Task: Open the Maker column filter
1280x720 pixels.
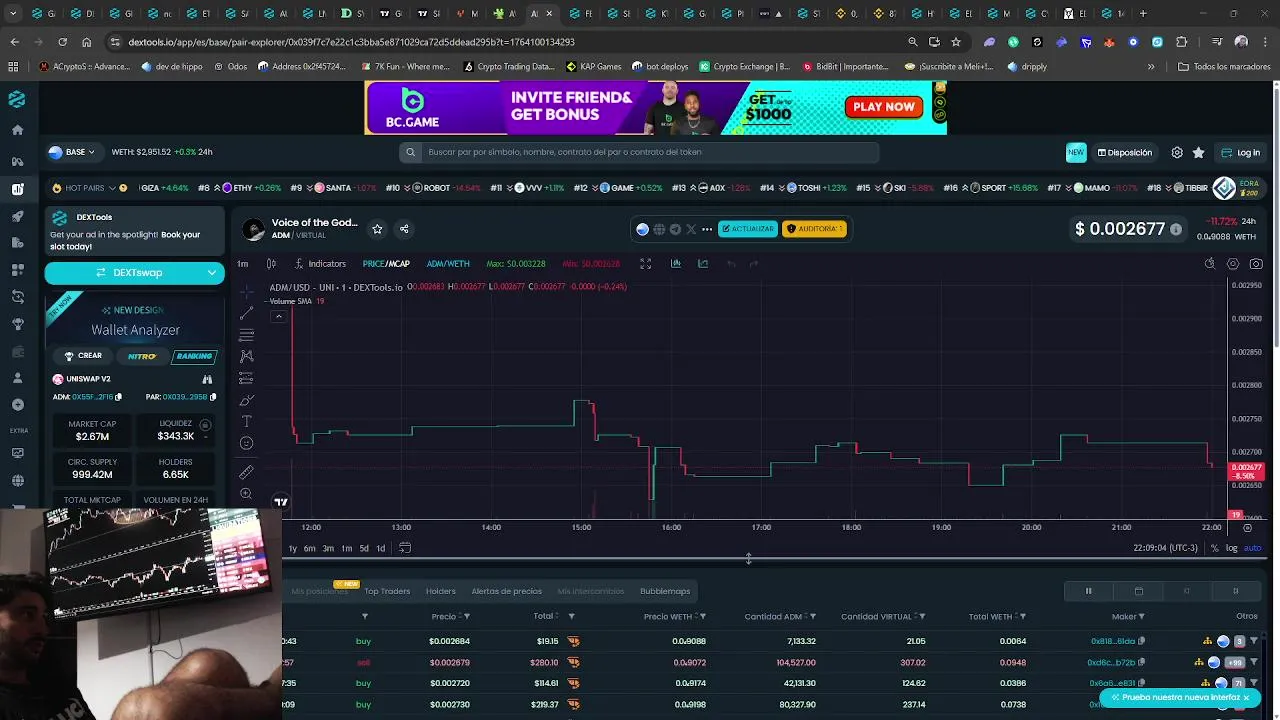Action: (1141, 617)
